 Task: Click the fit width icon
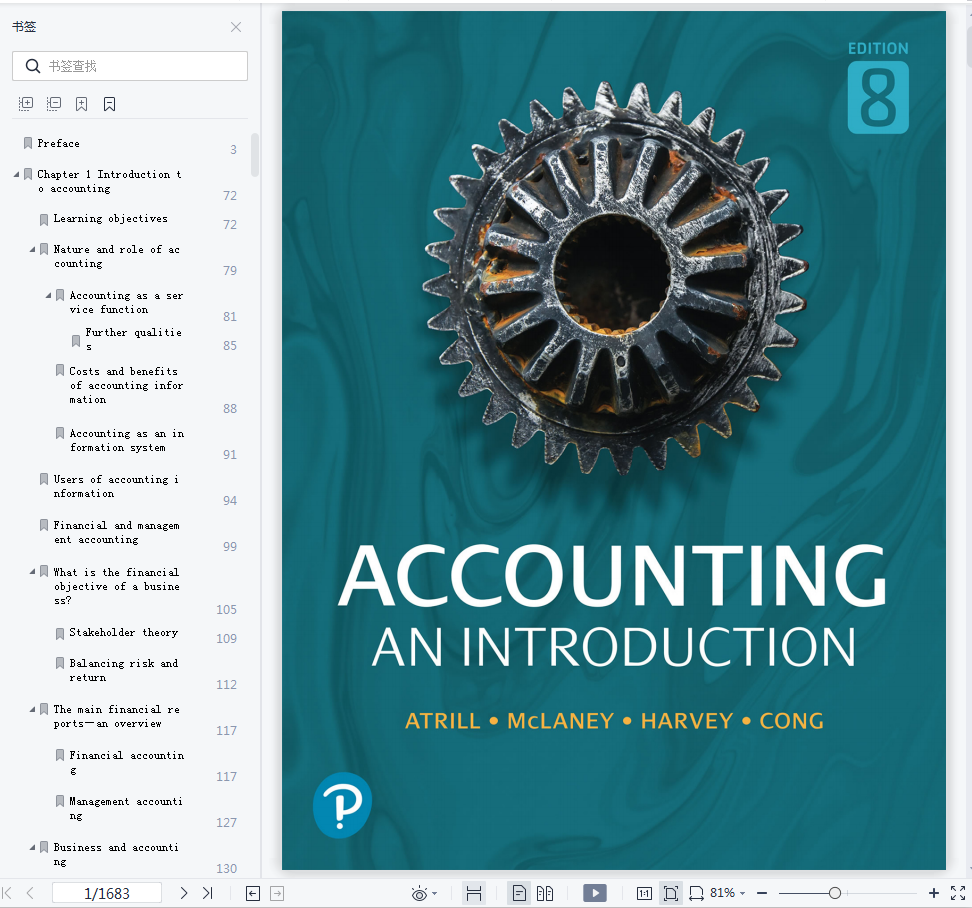[x=696, y=893]
